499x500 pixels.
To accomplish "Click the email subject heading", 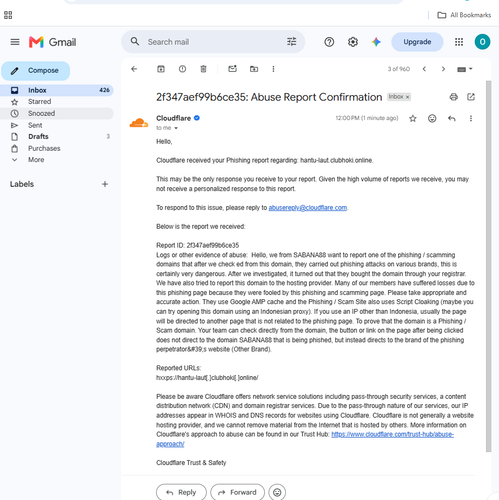I will pyautogui.click(x=269, y=97).
